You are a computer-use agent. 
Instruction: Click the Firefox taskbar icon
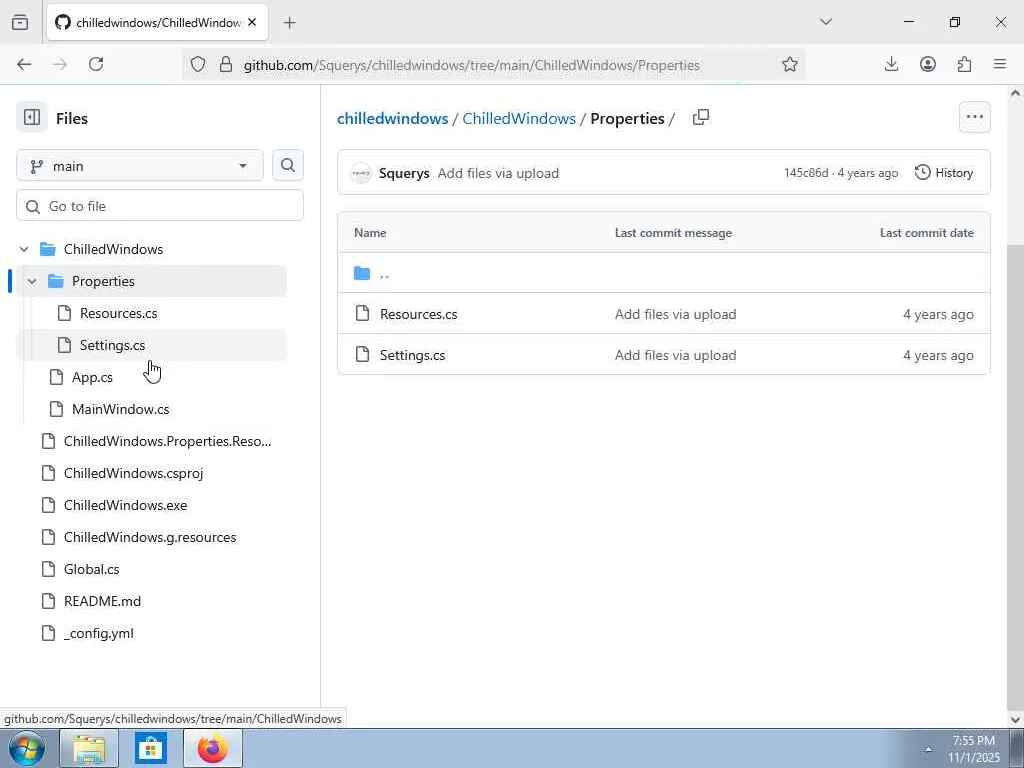click(213, 748)
